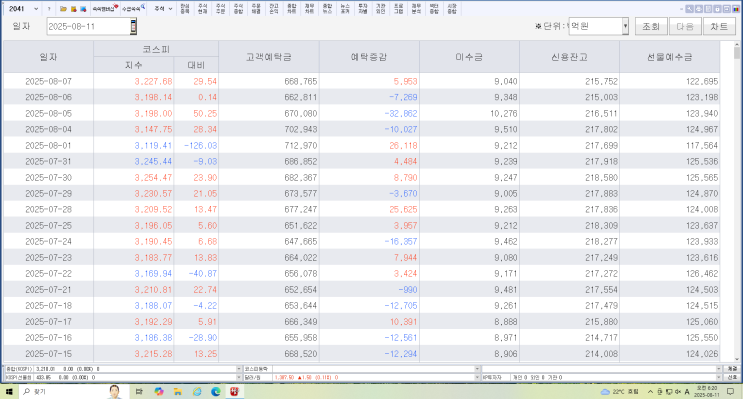
Task: Click the lock icon at top right
Action: (x=717, y=9)
